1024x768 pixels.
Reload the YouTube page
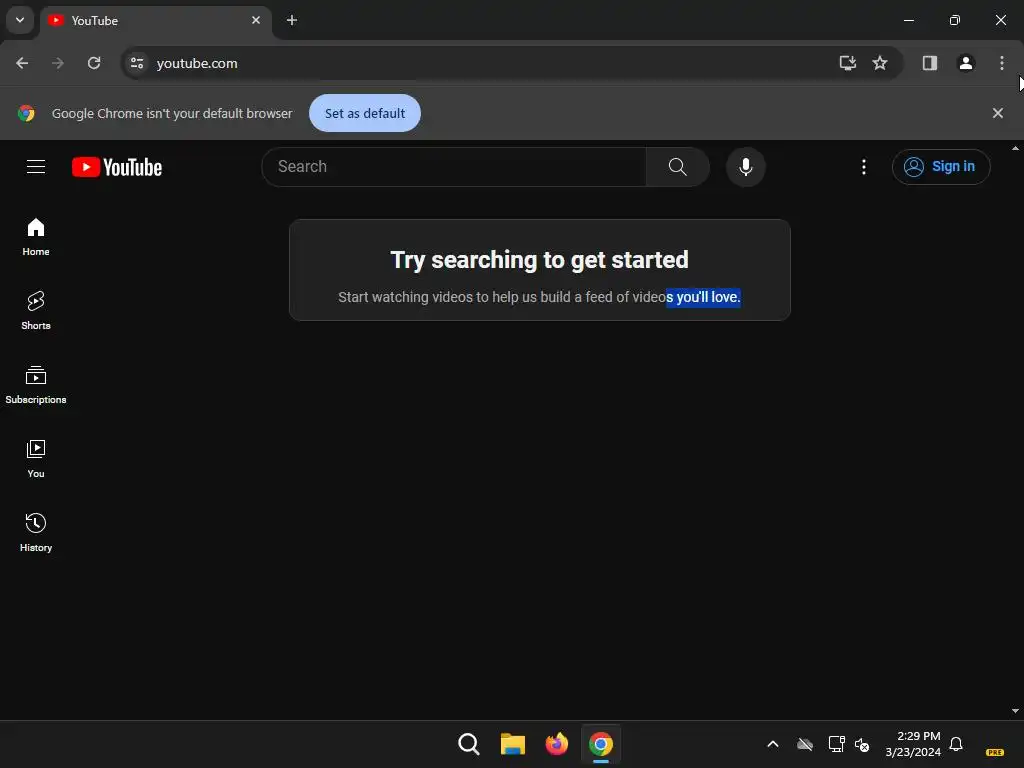(94, 63)
